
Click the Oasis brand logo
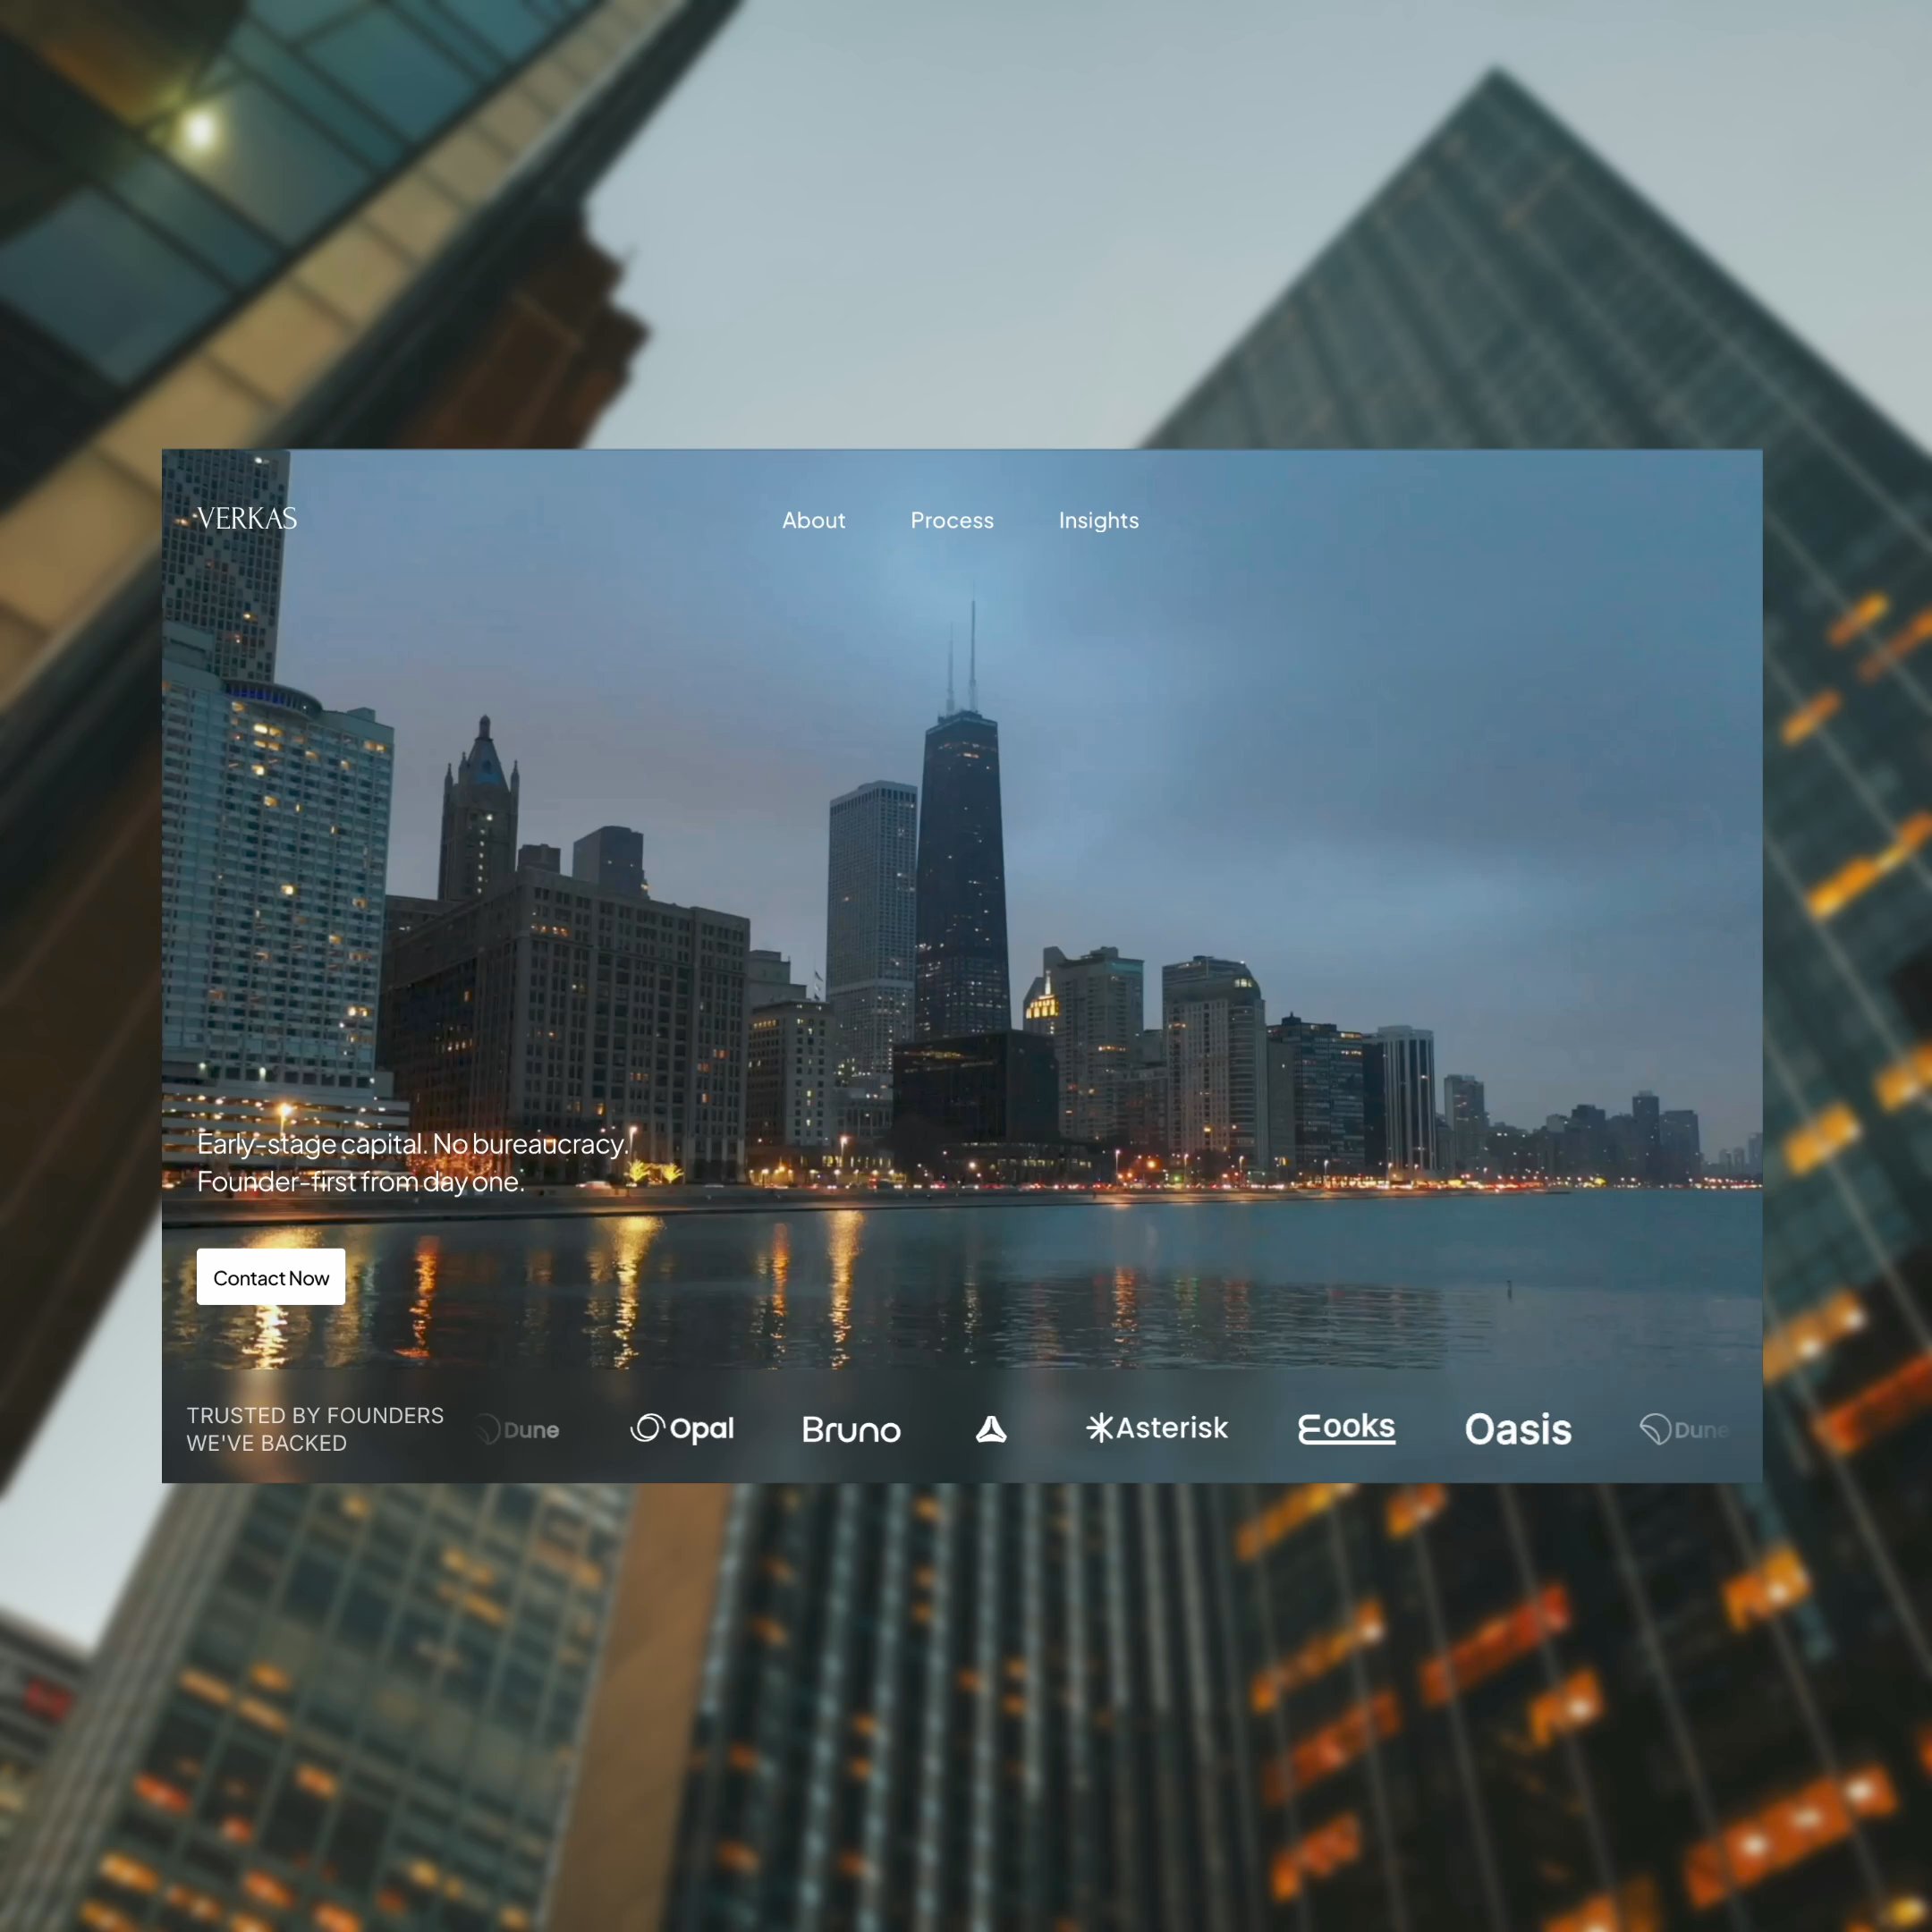pyautogui.click(x=1517, y=1430)
